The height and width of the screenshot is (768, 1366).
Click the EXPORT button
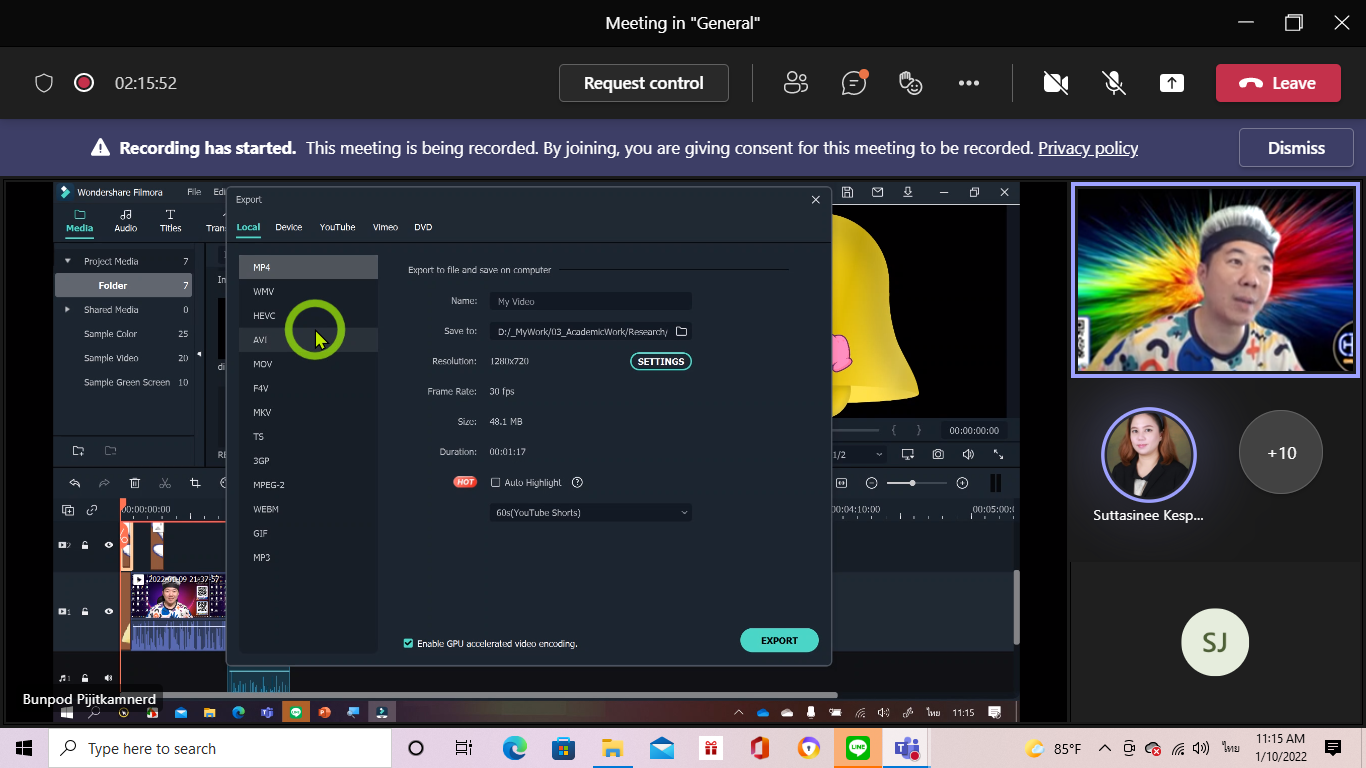point(779,640)
